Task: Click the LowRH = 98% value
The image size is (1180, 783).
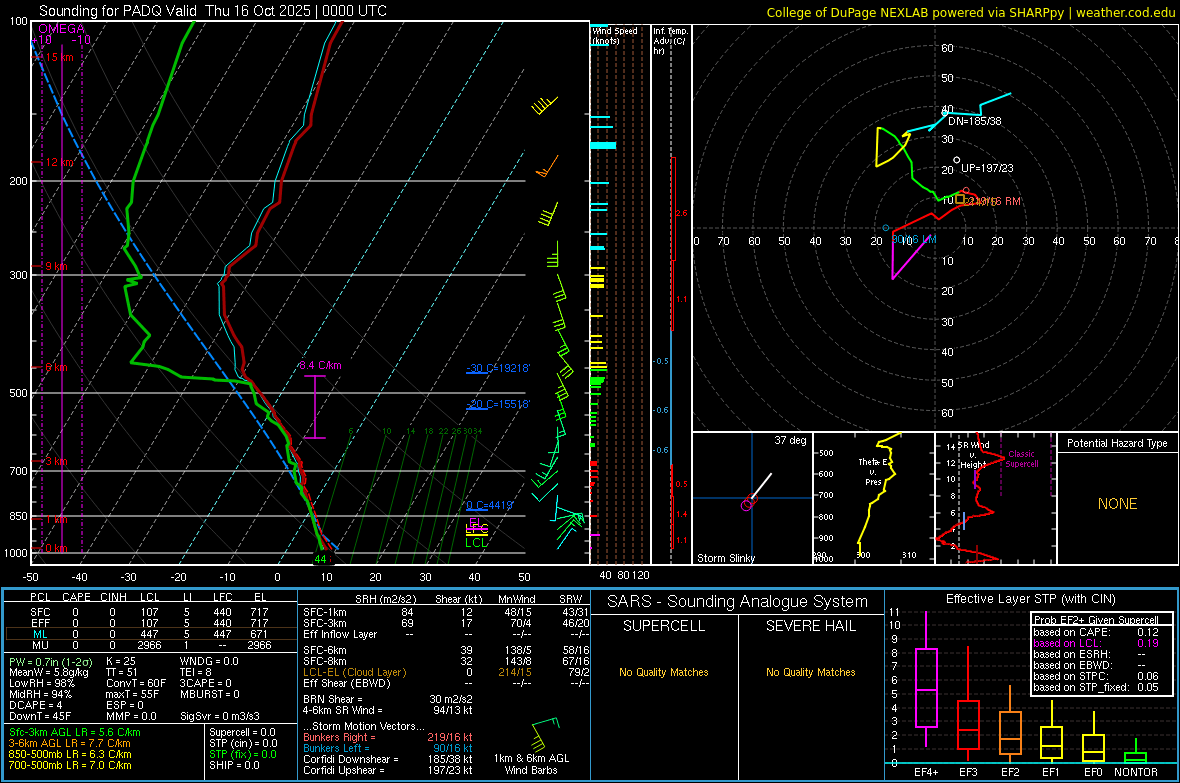Action: (42, 683)
